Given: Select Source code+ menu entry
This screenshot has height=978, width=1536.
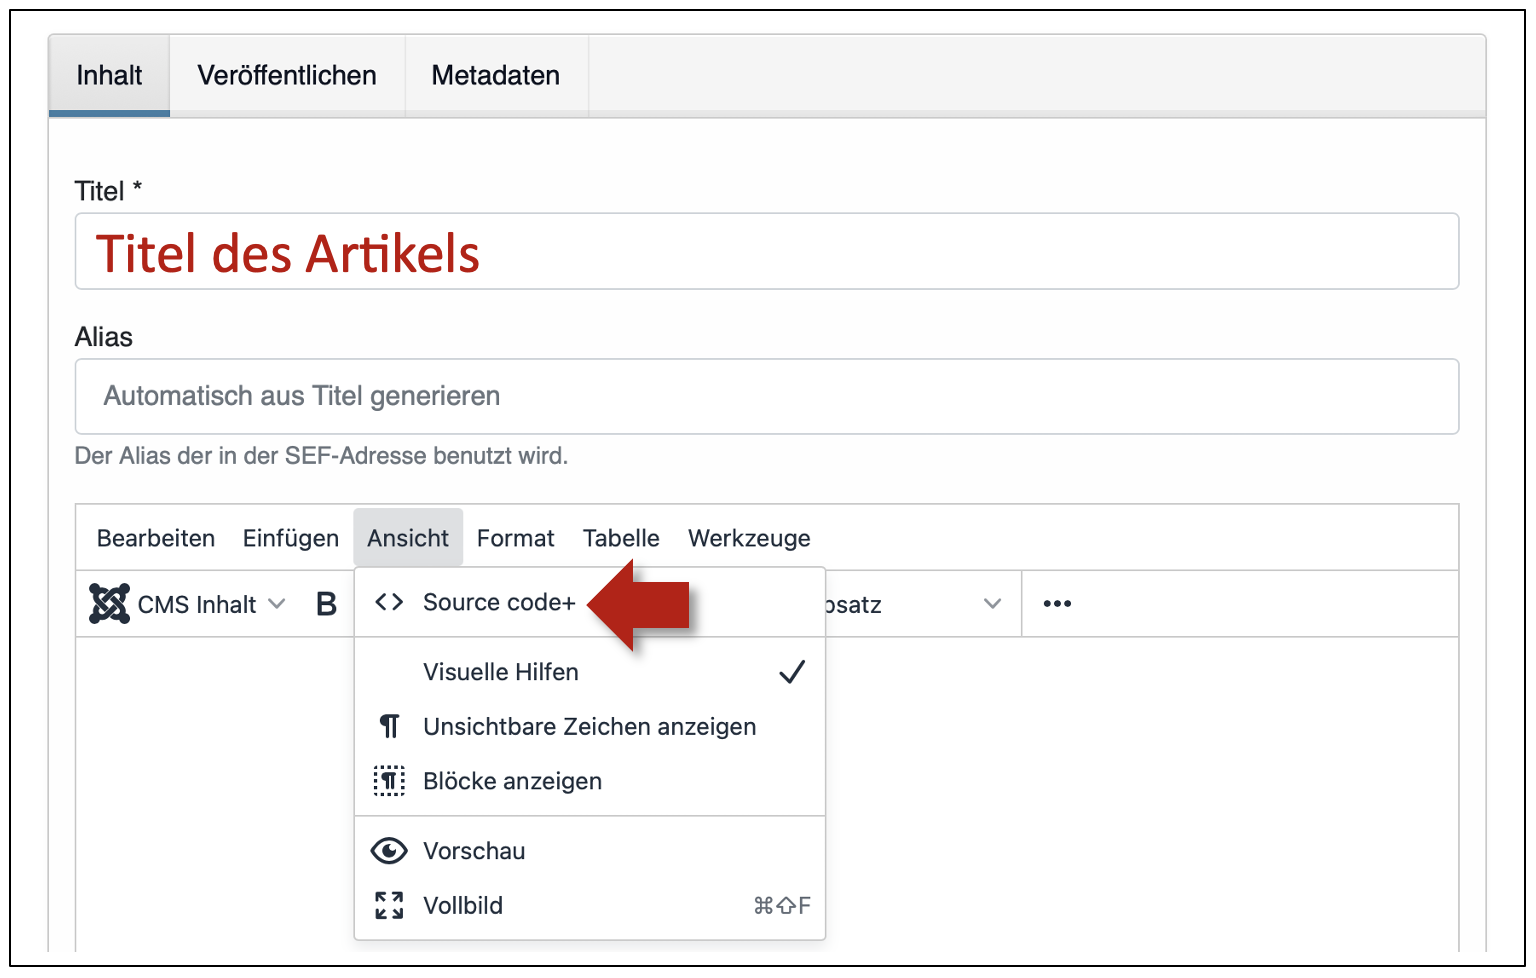Looking at the screenshot, I should click(499, 602).
